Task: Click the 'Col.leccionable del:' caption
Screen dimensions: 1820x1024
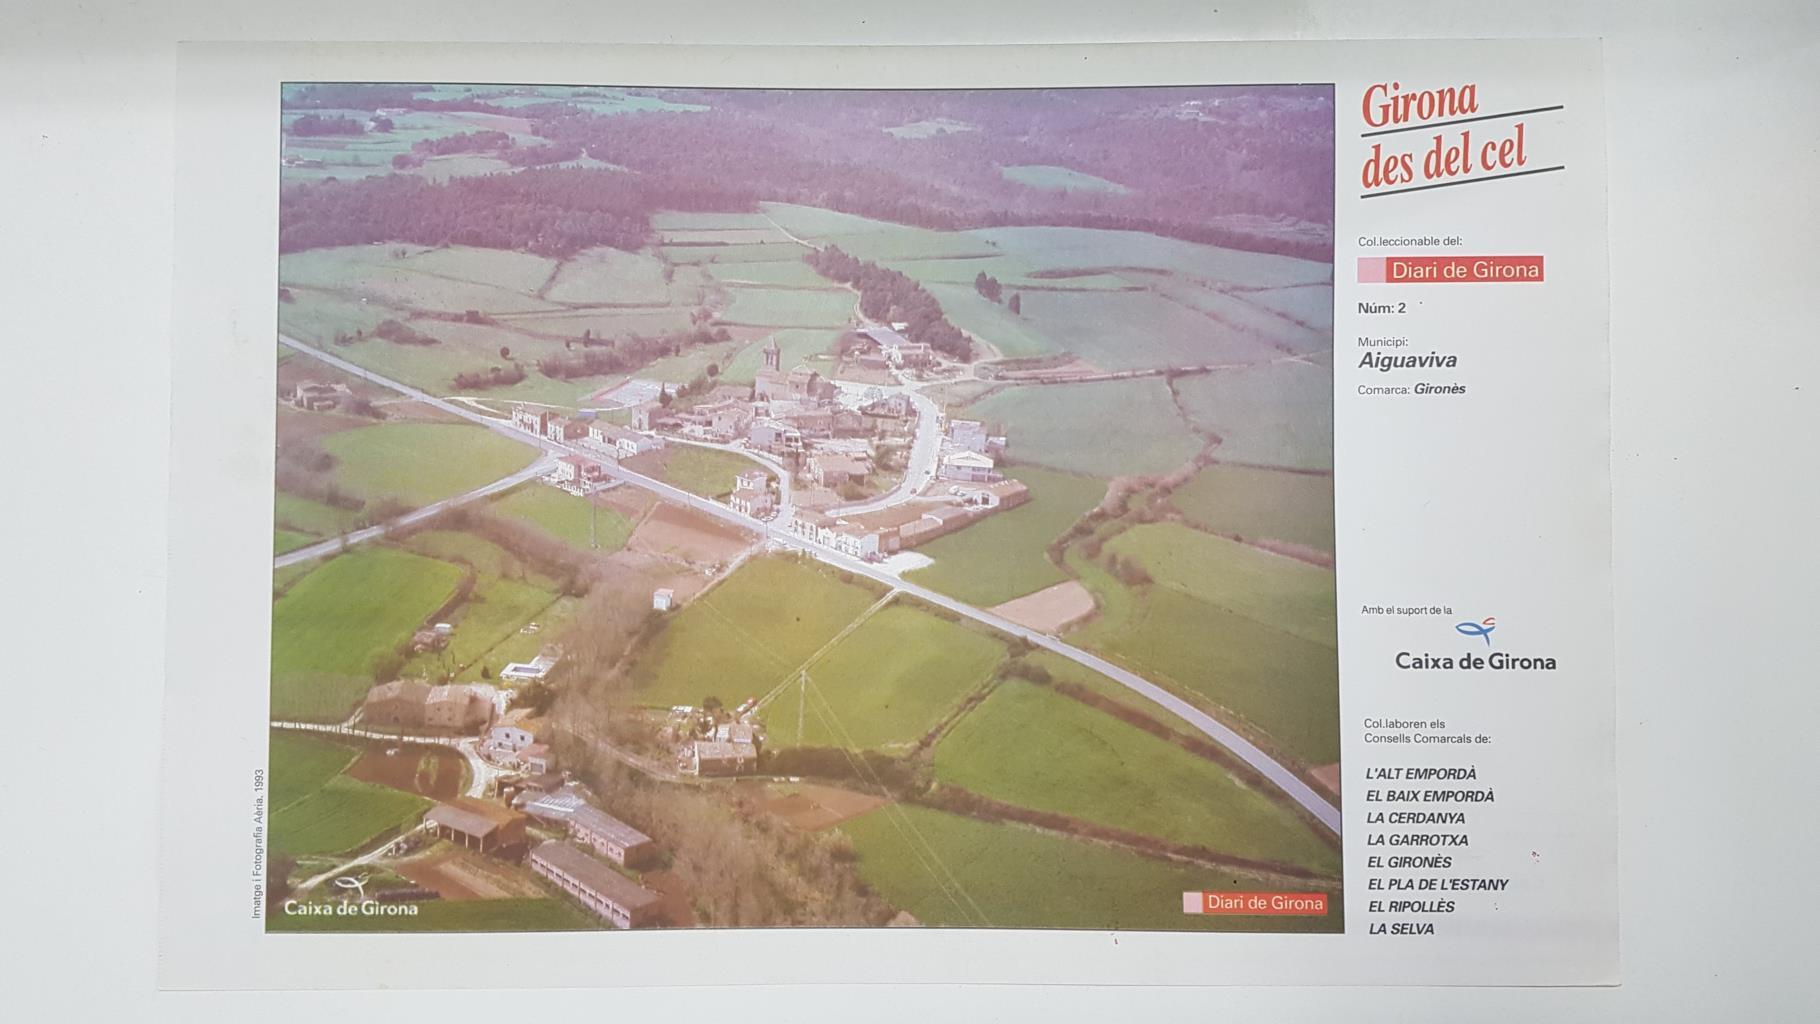Action: (x=1410, y=241)
